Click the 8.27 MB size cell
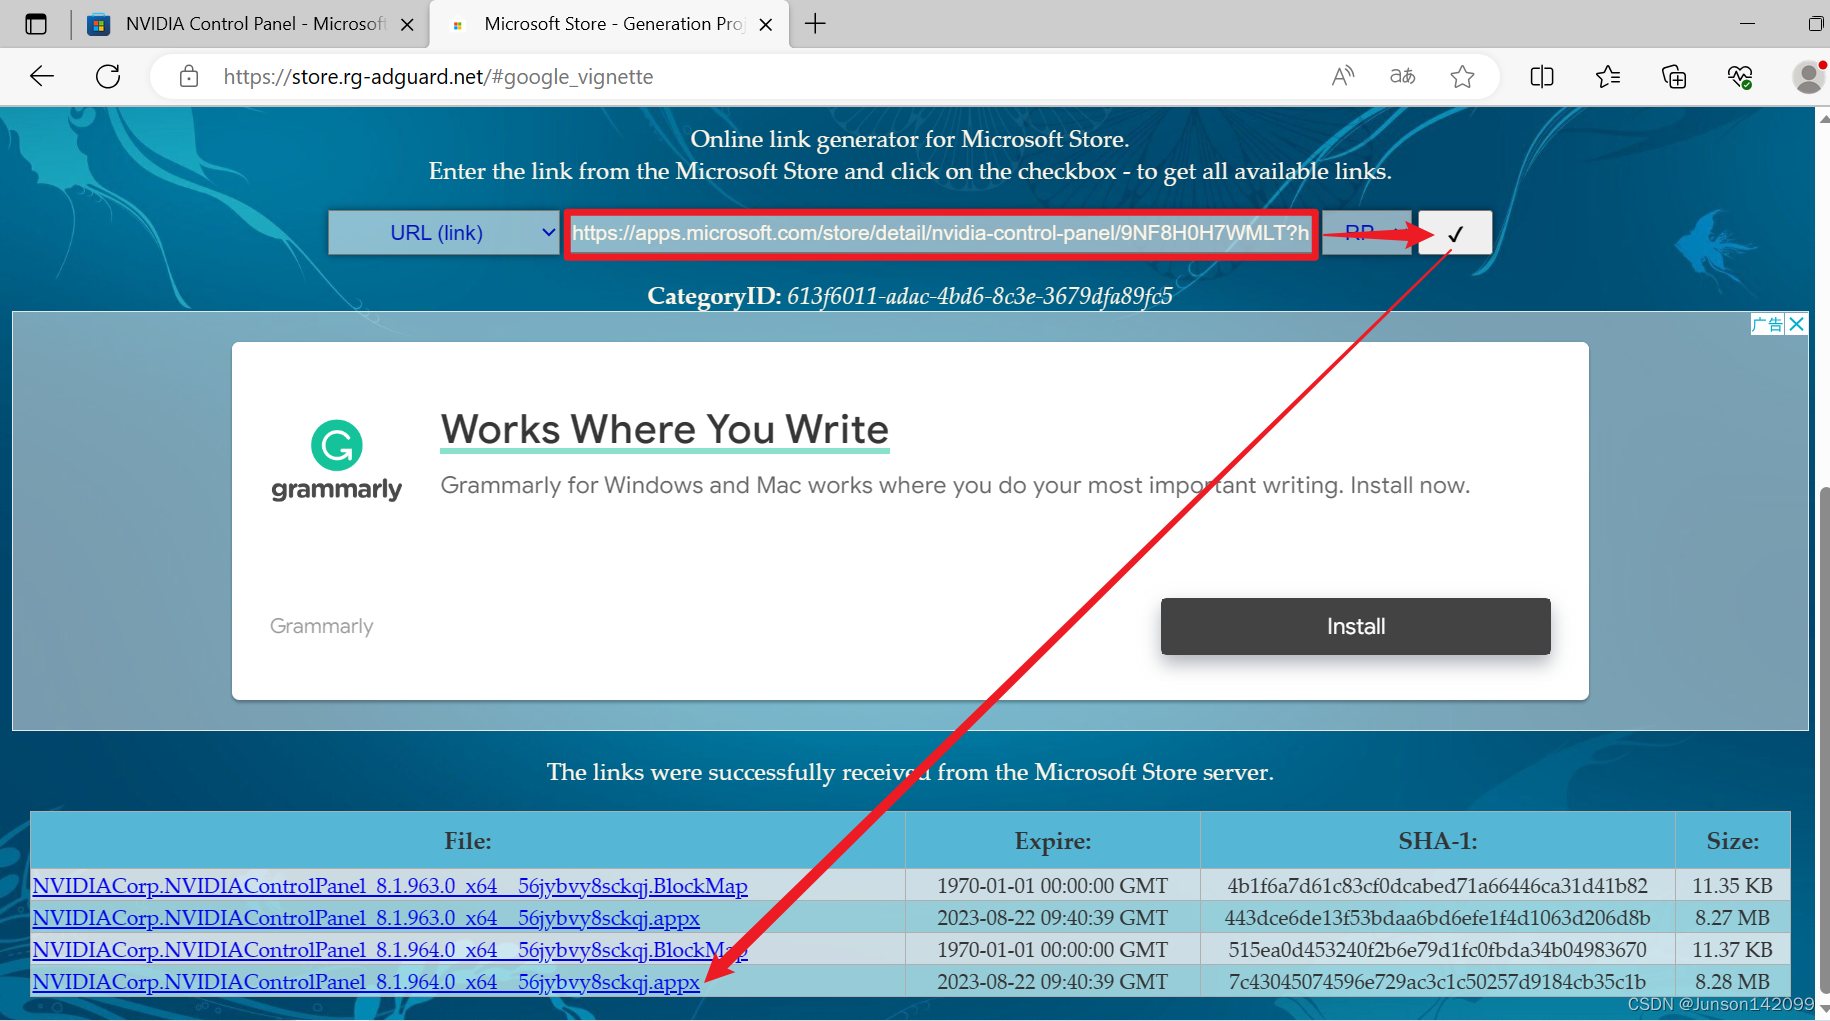 click(1733, 918)
